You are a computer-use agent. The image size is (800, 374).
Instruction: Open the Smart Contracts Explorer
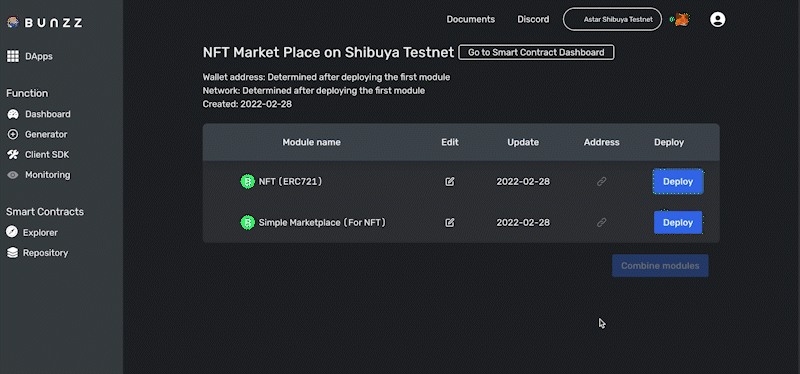32,233
